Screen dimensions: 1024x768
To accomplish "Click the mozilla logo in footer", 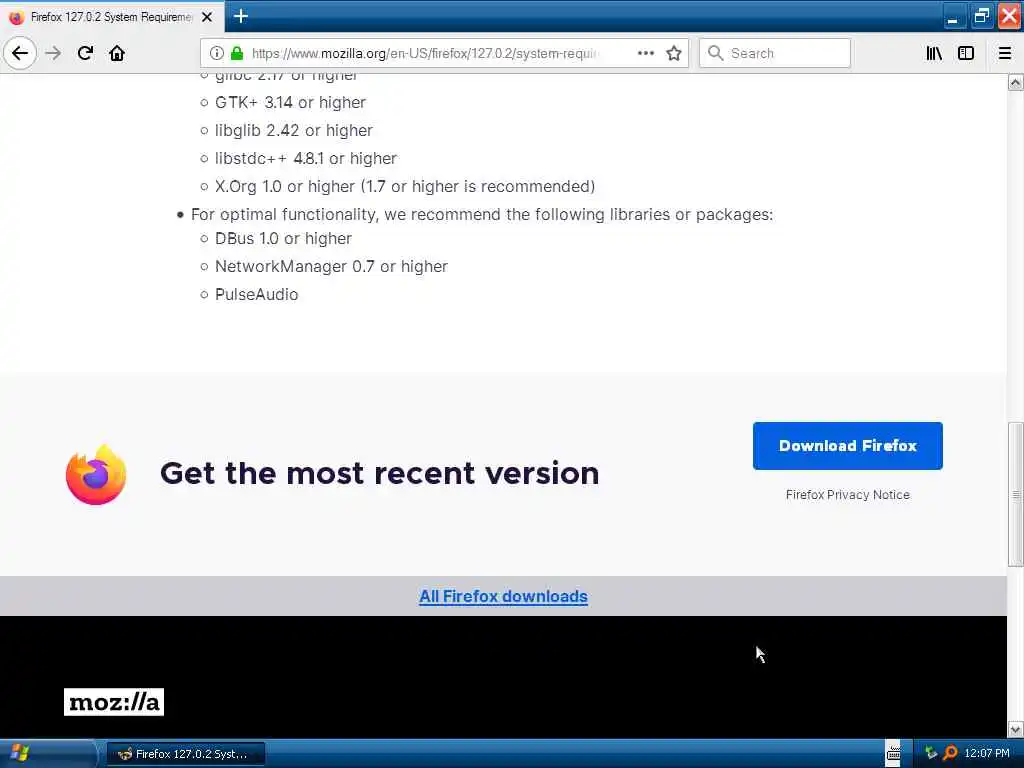I will coord(114,702).
